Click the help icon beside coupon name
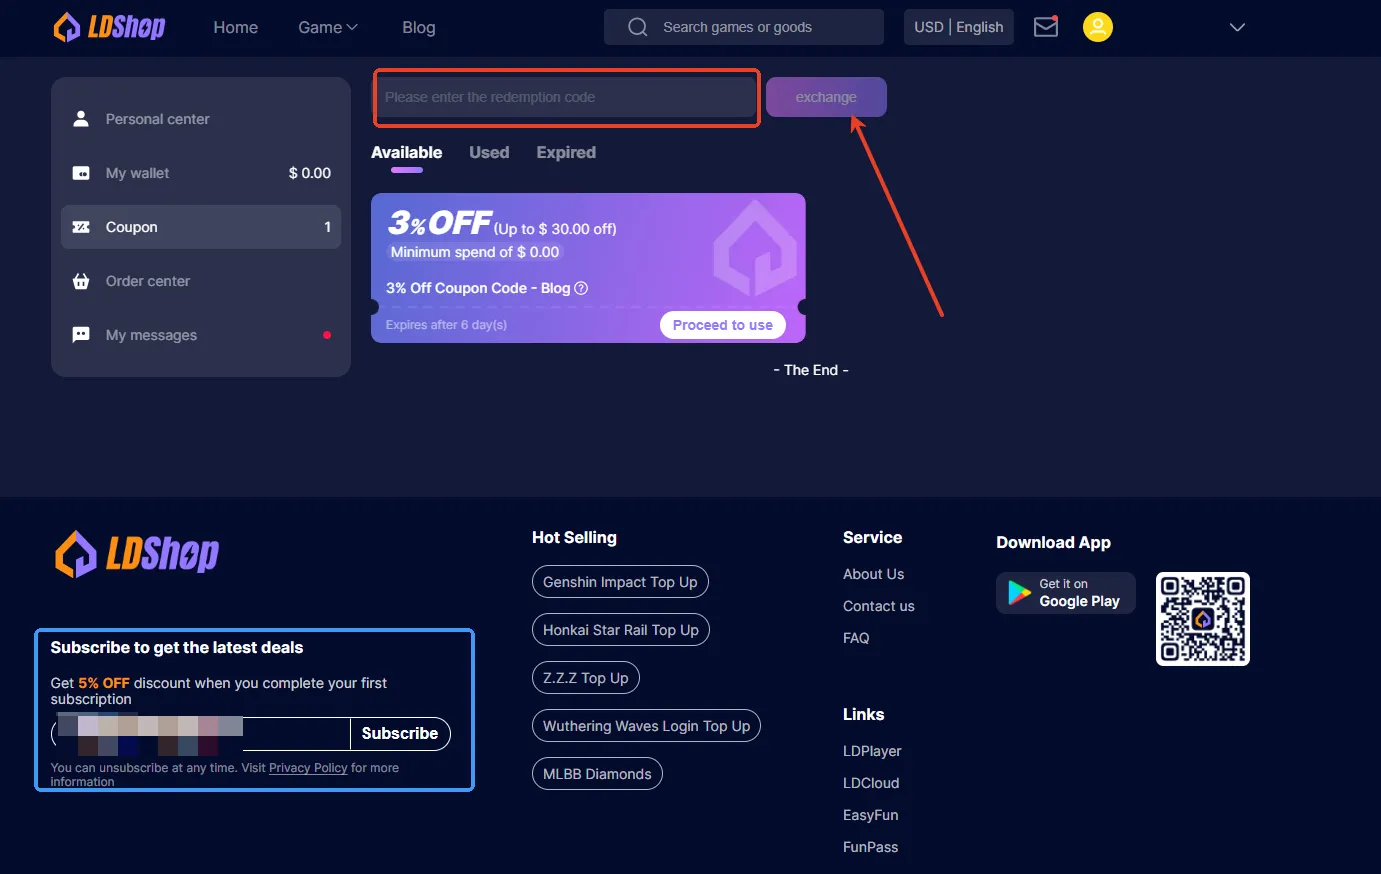Image resolution: width=1381 pixels, height=874 pixels. [581, 288]
